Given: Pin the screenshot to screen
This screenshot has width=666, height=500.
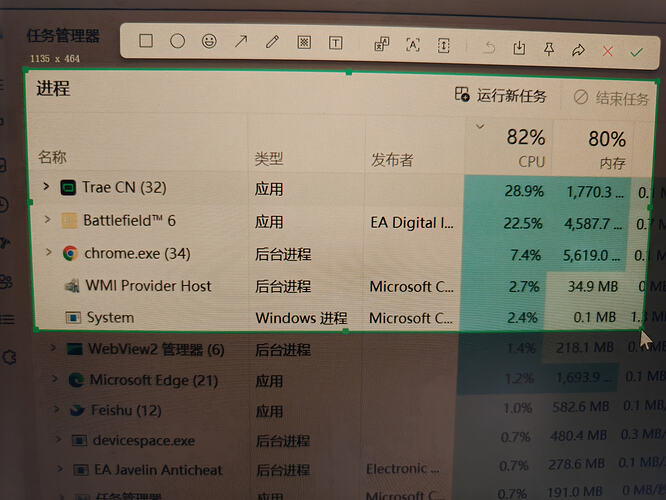Looking at the screenshot, I should click(x=549, y=49).
